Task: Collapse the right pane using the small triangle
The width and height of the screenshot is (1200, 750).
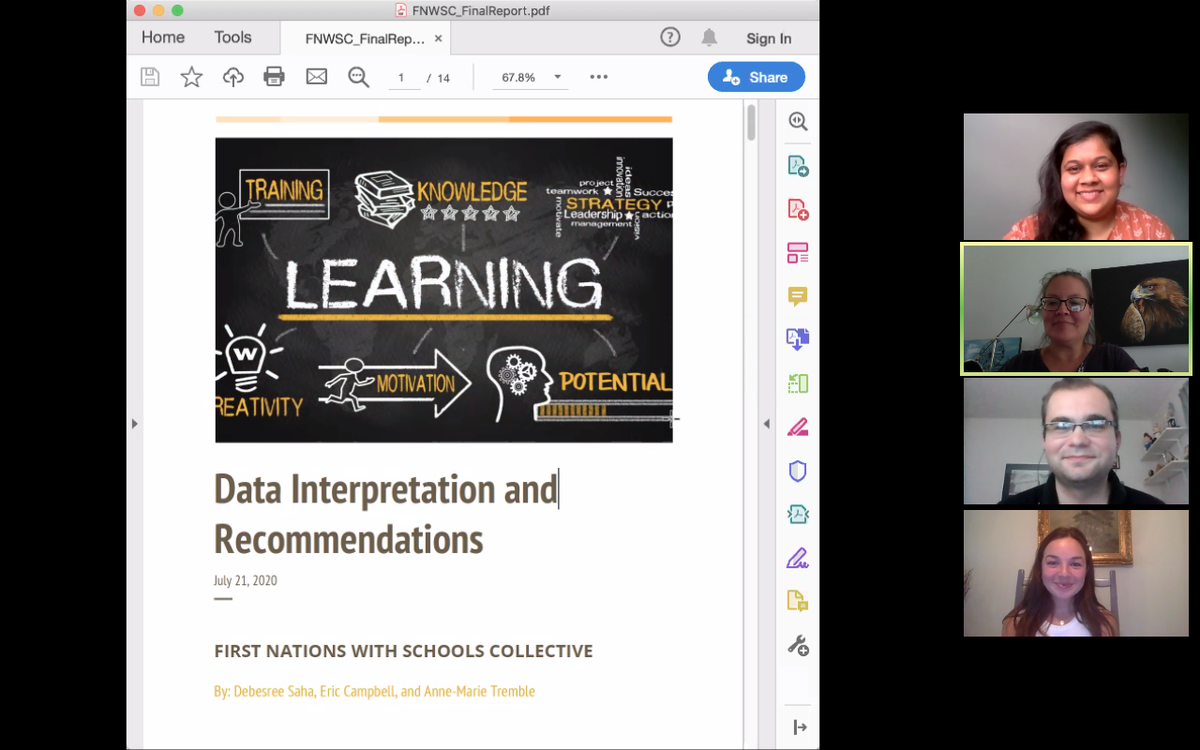Action: pos(767,424)
